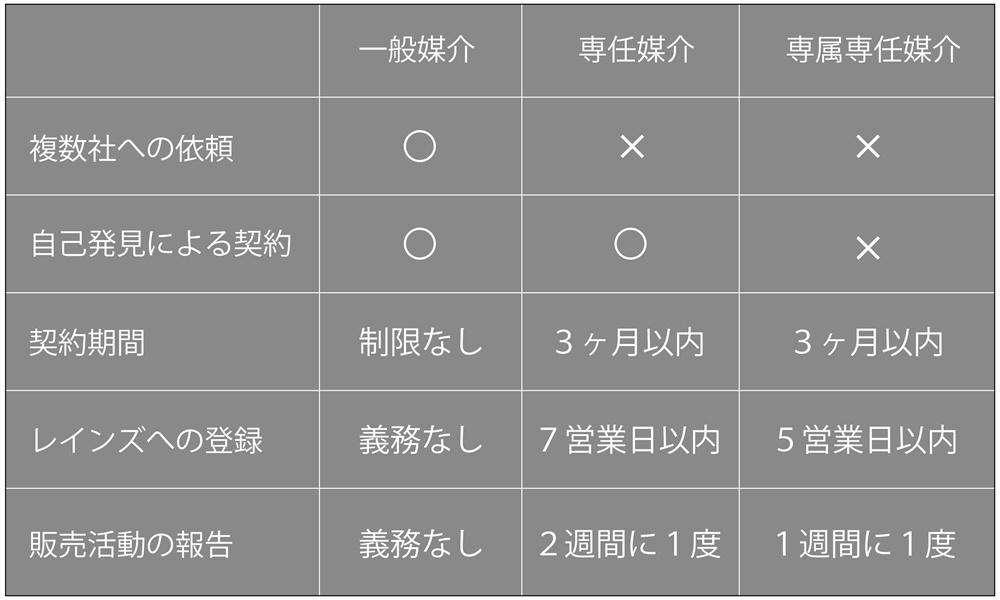This screenshot has height=600, width=1000.
Task: Click the 契約期間 row label
Action: click(88, 343)
